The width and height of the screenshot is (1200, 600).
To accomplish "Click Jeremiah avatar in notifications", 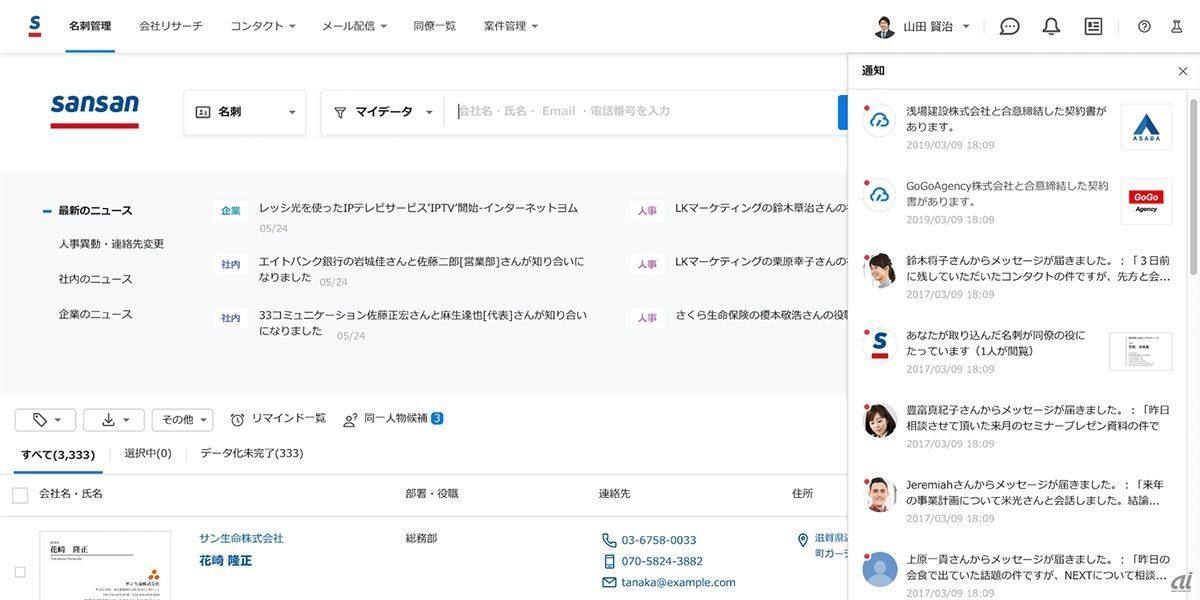I will [x=879, y=494].
